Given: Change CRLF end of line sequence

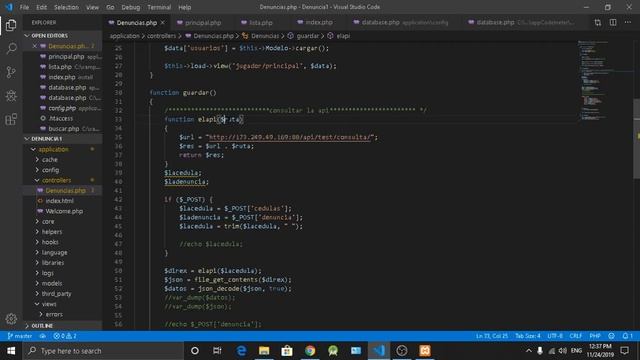Looking at the screenshot, I should (x=576, y=336).
